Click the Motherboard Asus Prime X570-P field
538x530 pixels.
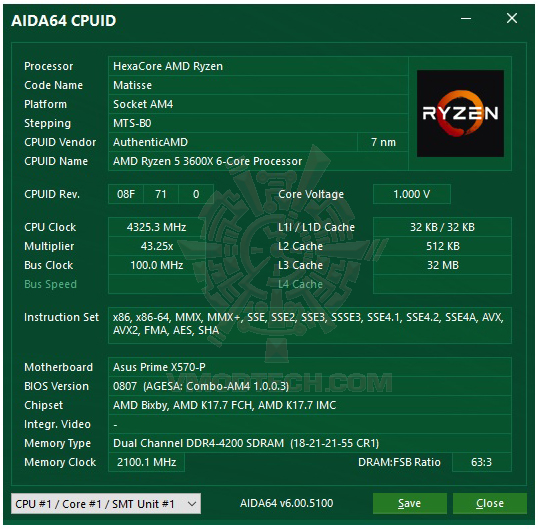[310, 367]
